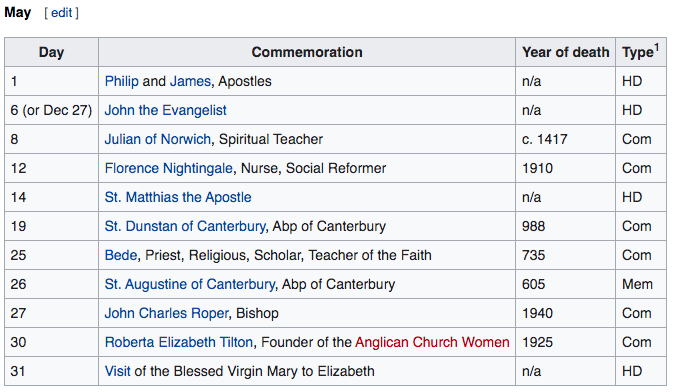Click the c. 1417 year cell
677x392 pixels.
[566, 139]
